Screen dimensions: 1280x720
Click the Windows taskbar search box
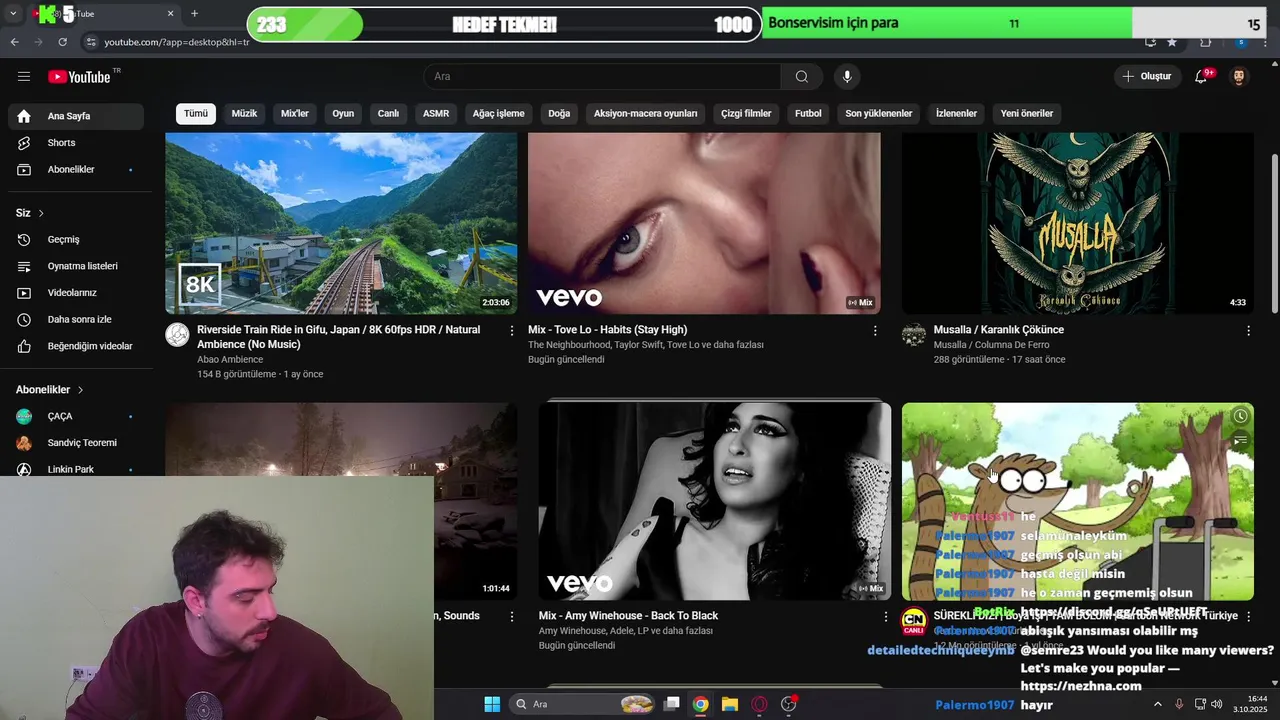583,704
